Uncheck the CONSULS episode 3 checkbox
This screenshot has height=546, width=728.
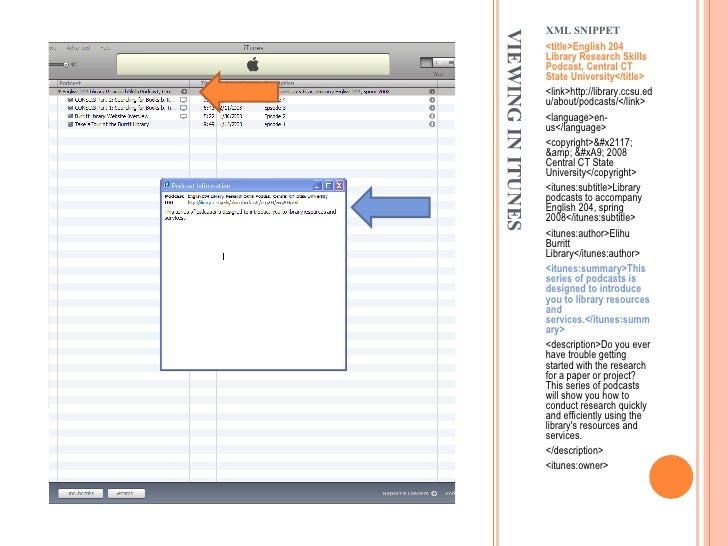click(71, 108)
